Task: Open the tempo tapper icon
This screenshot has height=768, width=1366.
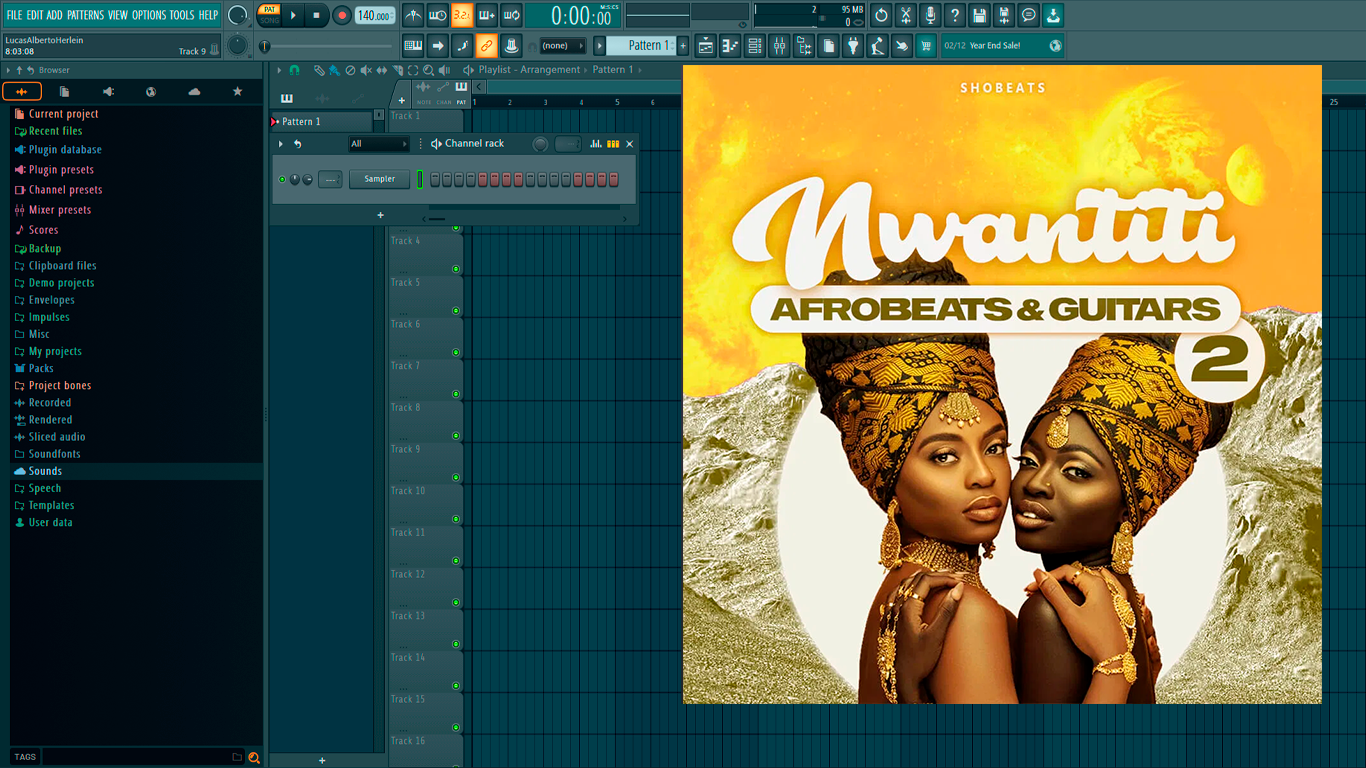Action: click(x=877, y=45)
